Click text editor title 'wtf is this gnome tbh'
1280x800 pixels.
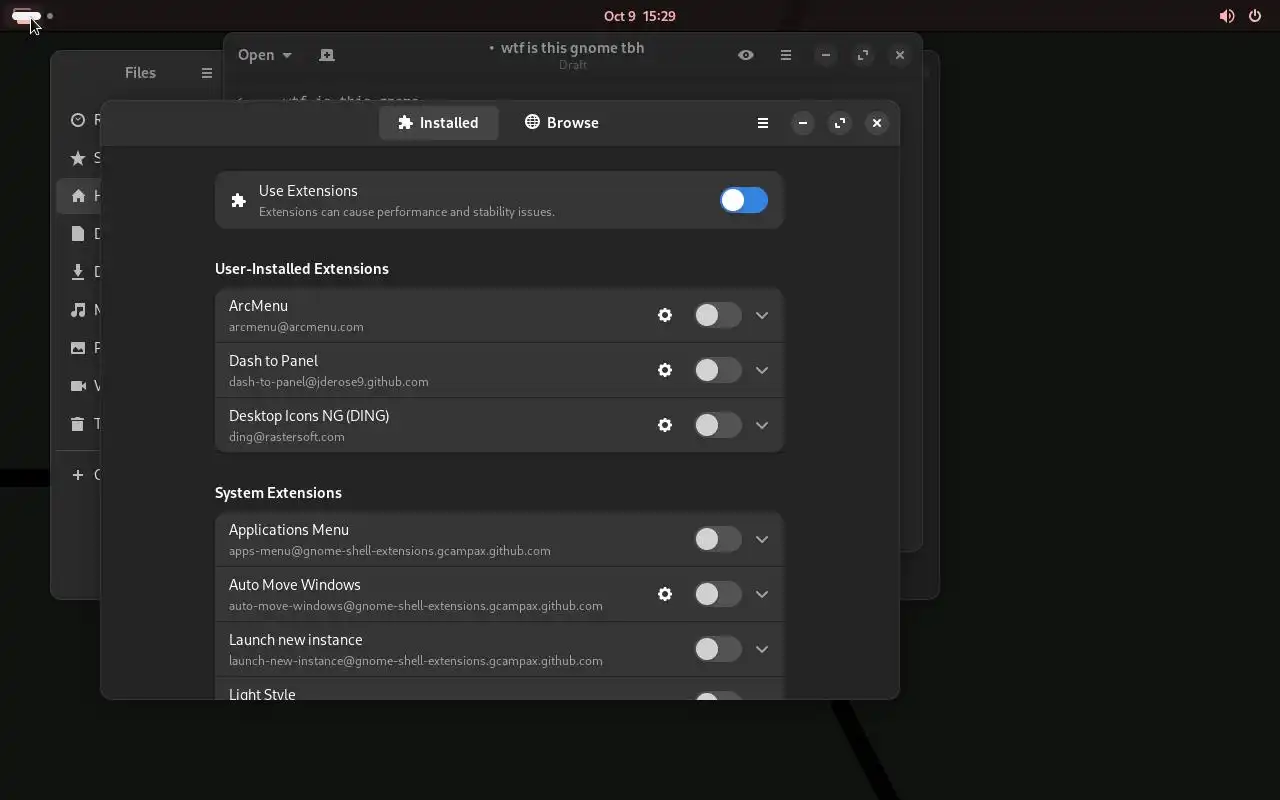[x=572, y=48]
